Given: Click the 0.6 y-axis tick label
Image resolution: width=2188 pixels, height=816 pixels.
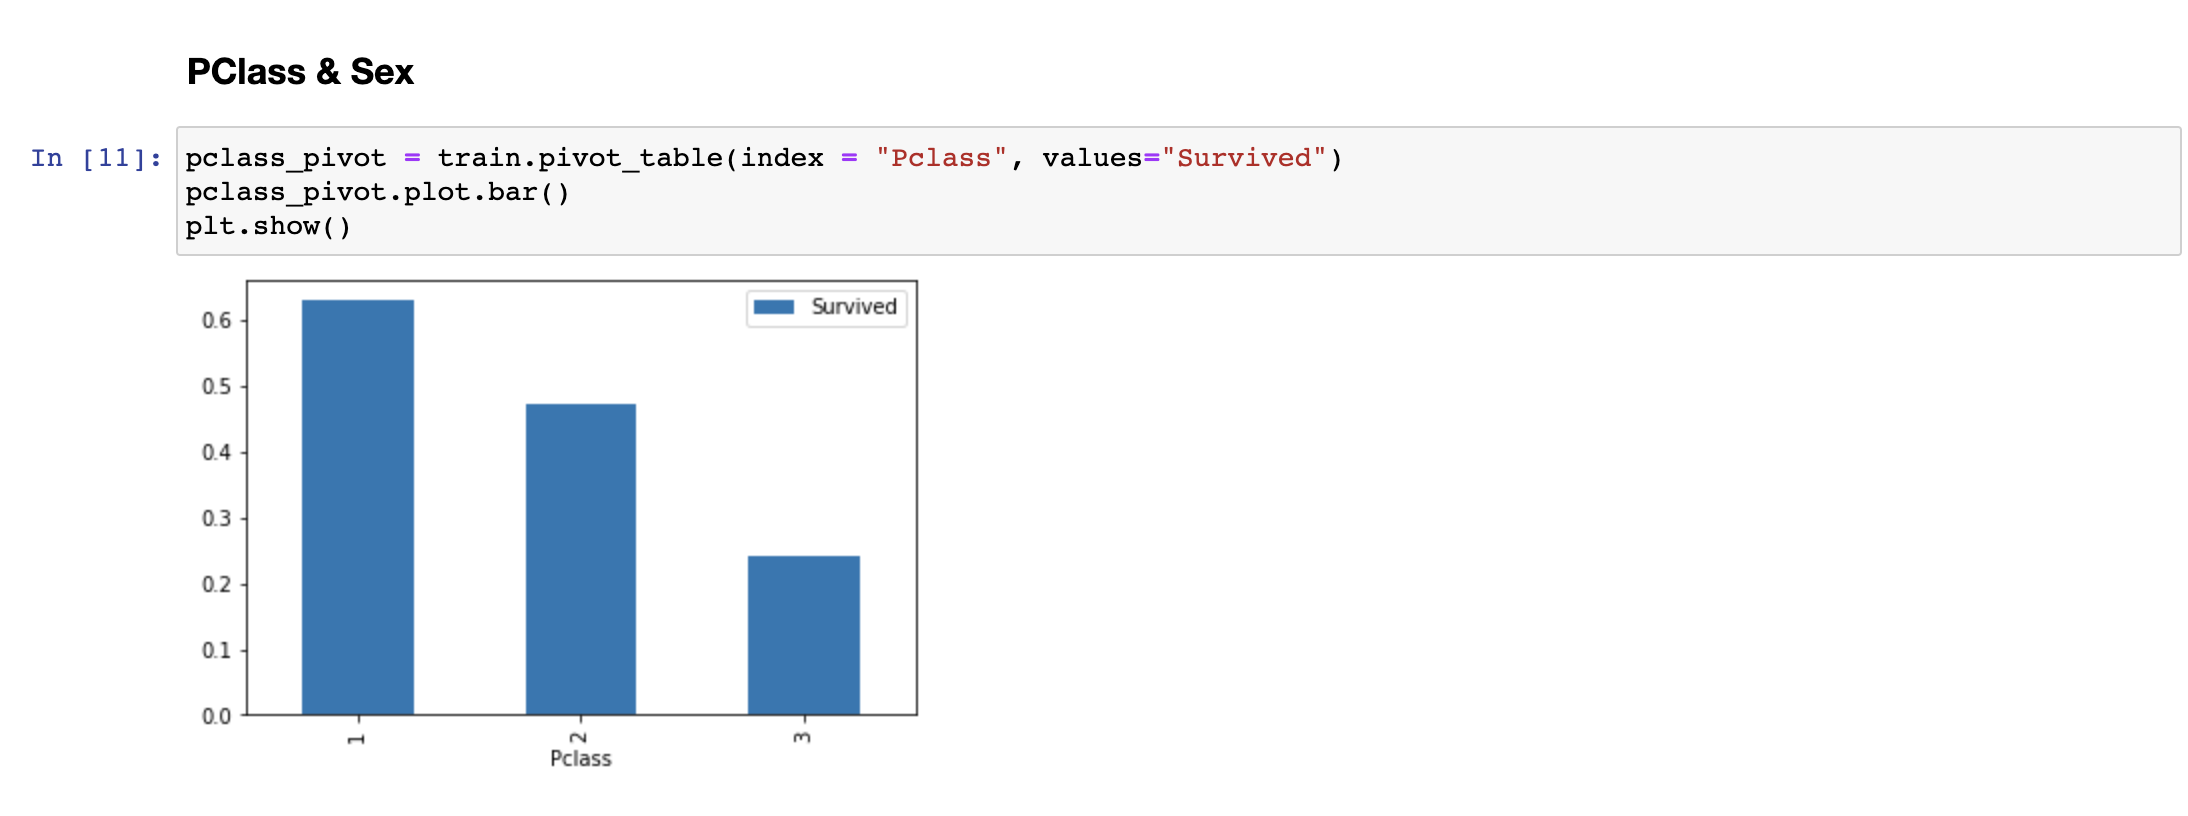Looking at the screenshot, I should coord(217,321).
